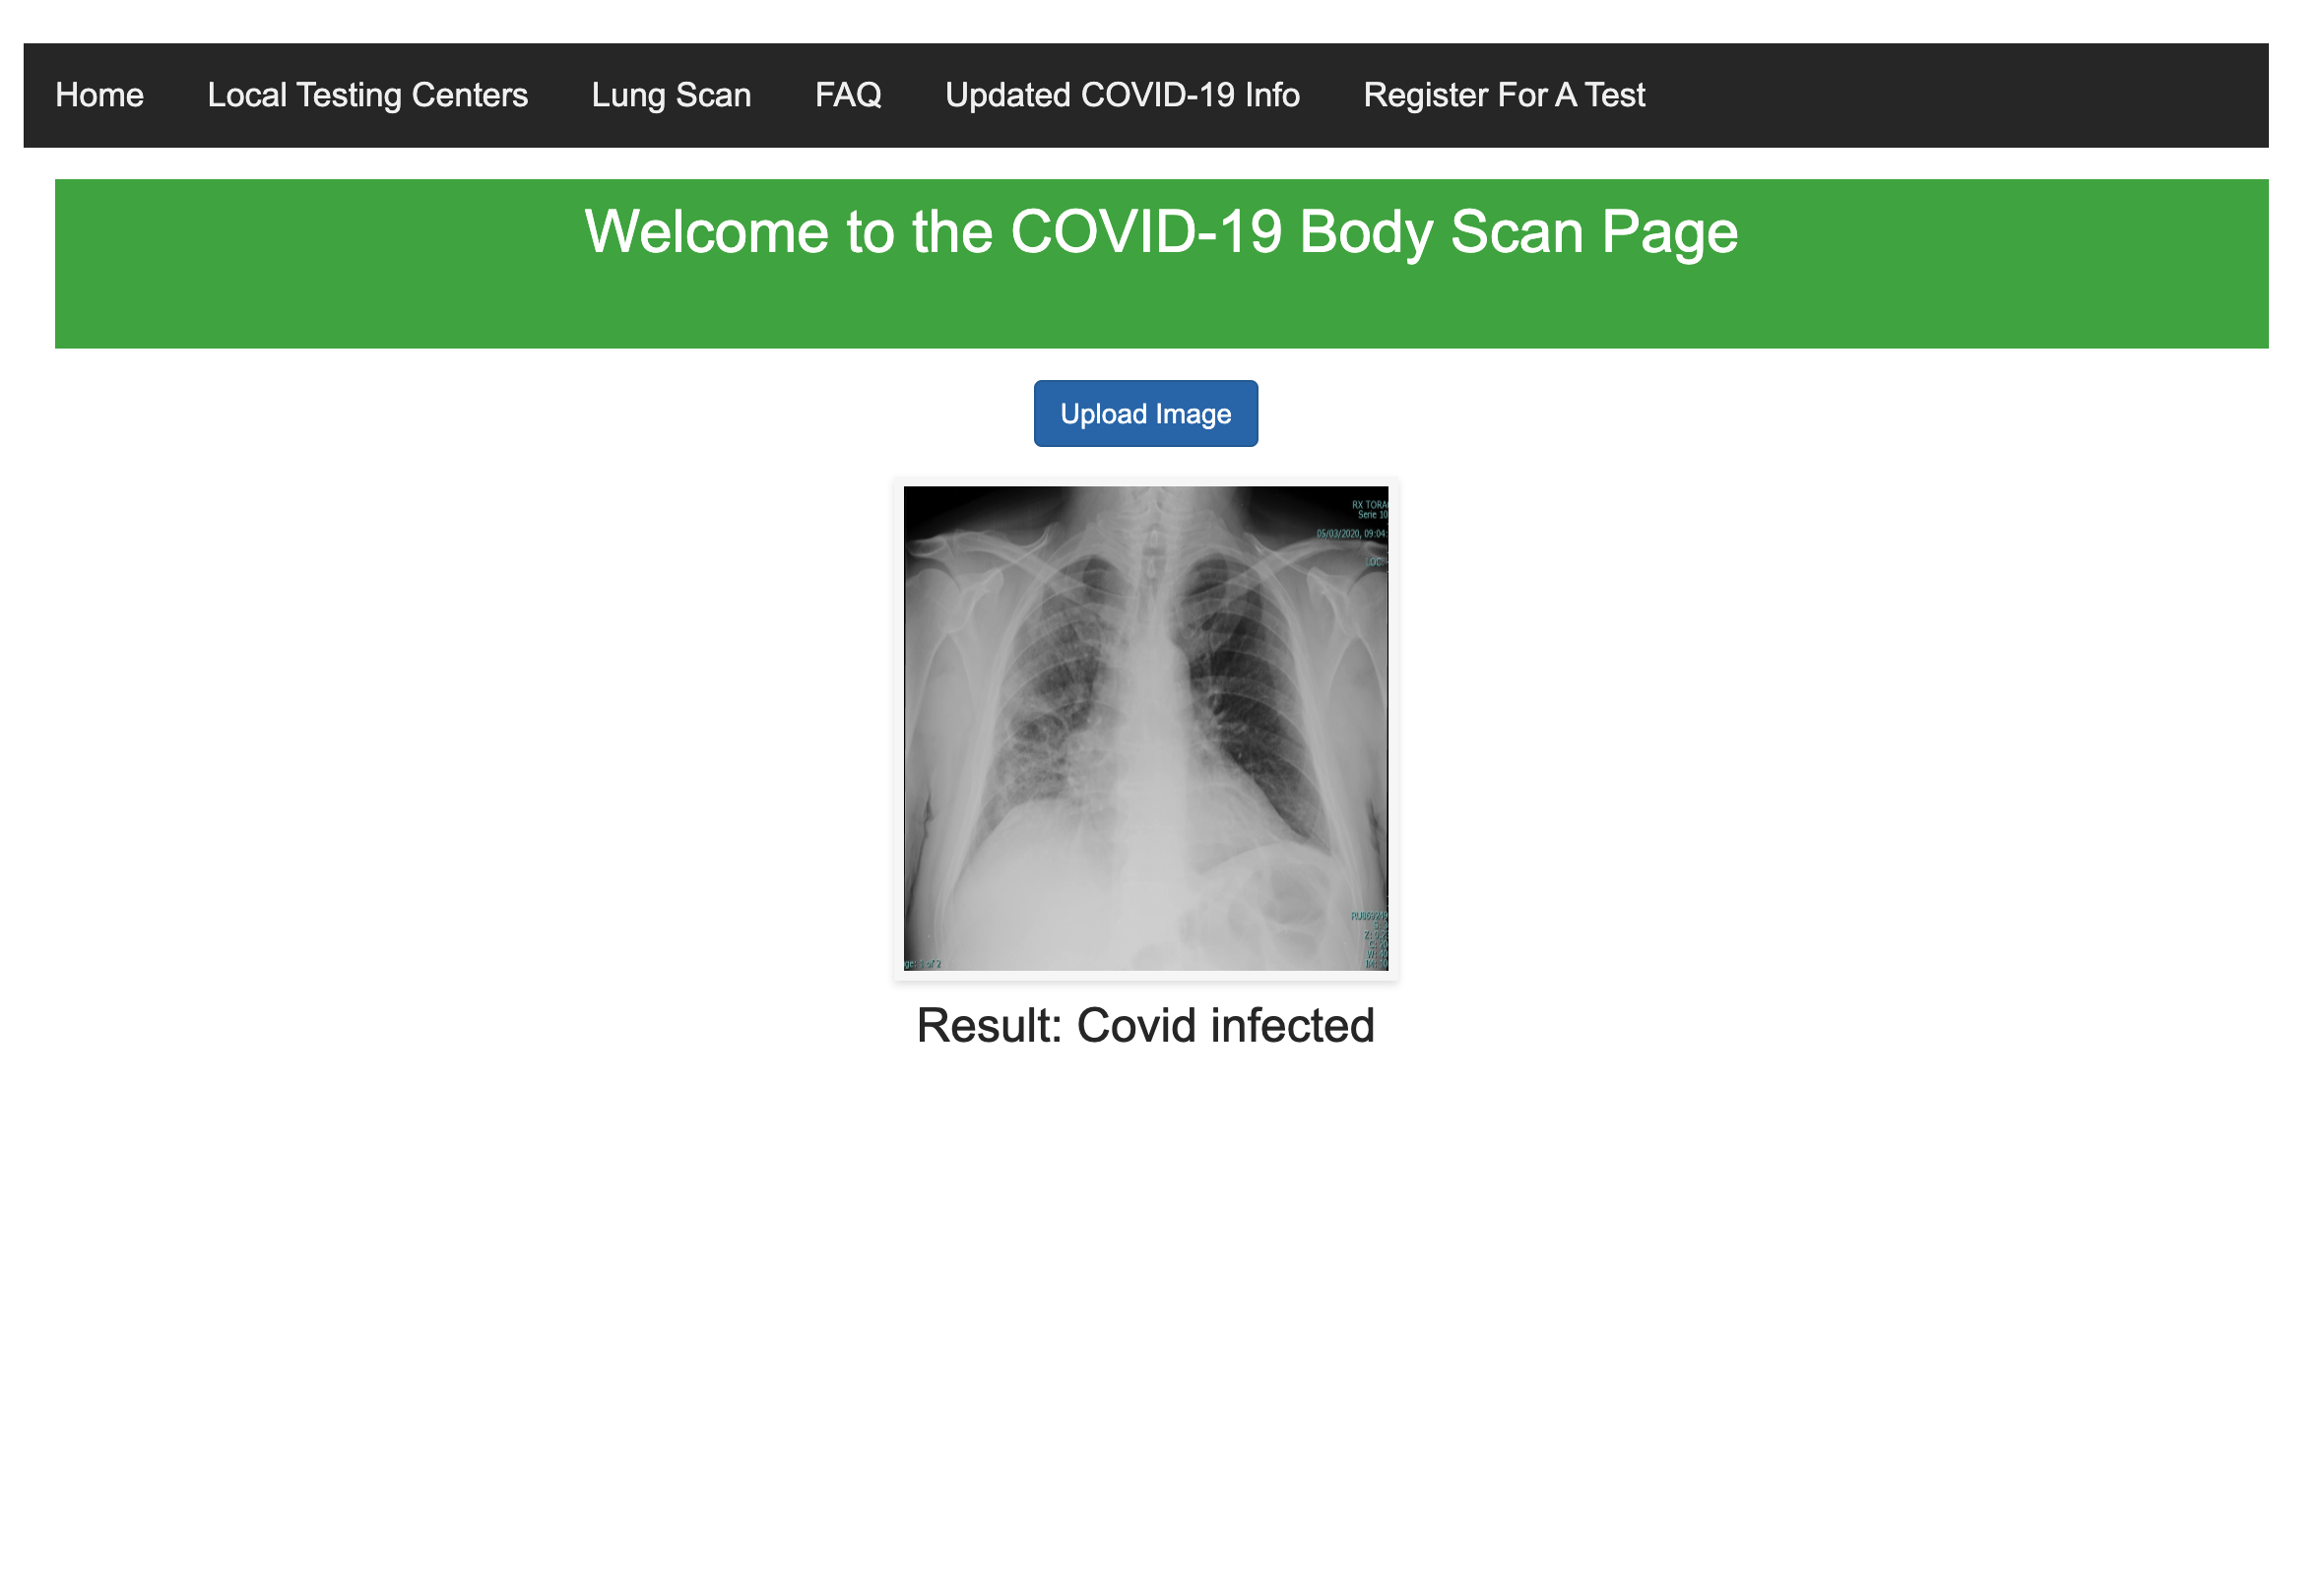The height and width of the screenshot is (1595, 2324).
Task: Click the word "COVID-19" in banner title
Action: (1145, 232)
